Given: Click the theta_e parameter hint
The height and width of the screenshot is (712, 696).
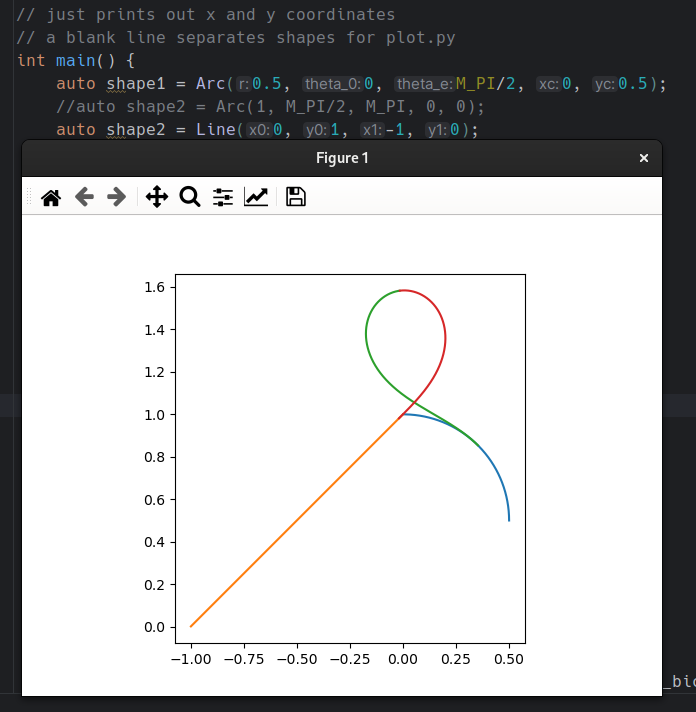Looking at the screenshot, I should [x=425, y=84].
